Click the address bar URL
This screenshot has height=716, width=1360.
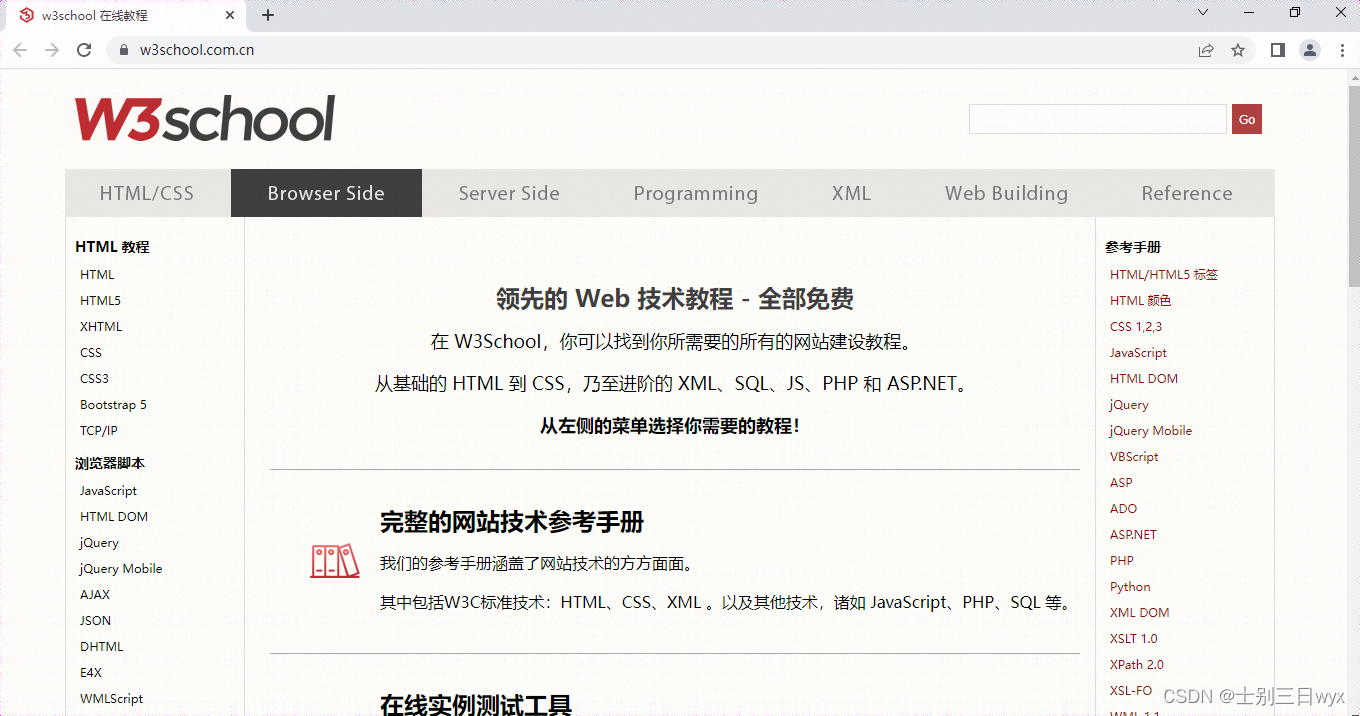pyautogui.click(x=197, y=50)
